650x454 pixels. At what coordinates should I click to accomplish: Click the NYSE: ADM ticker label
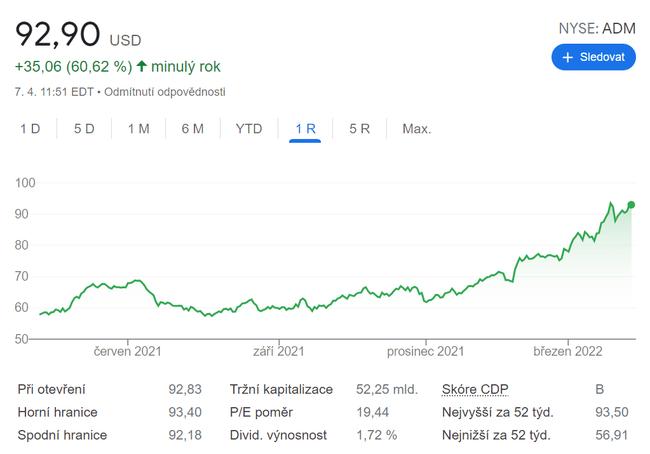(597, 28)
